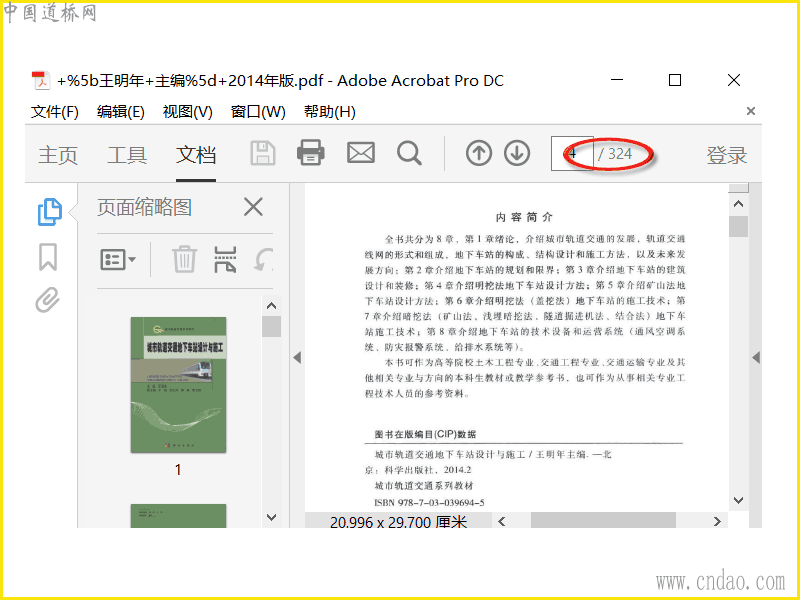Click document vertical scrollbar thumb
The width and height of the screenshot is (800, 600).
coord(738,227)
